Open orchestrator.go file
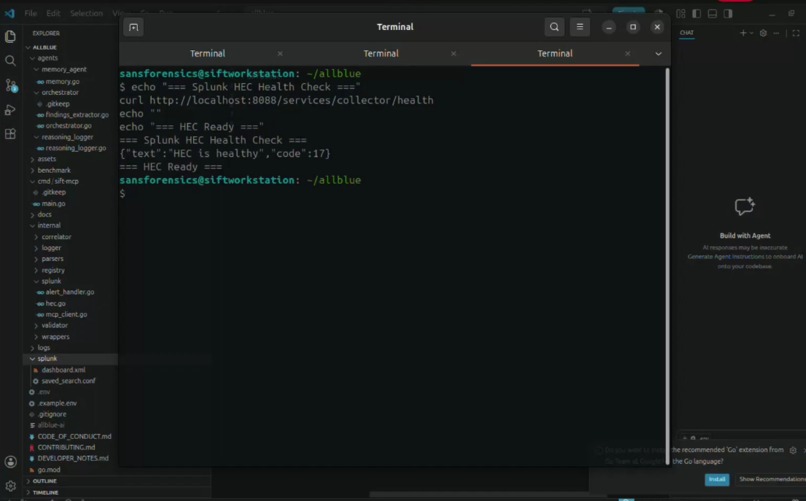This screenshot has width=806, height=501. 68,126
